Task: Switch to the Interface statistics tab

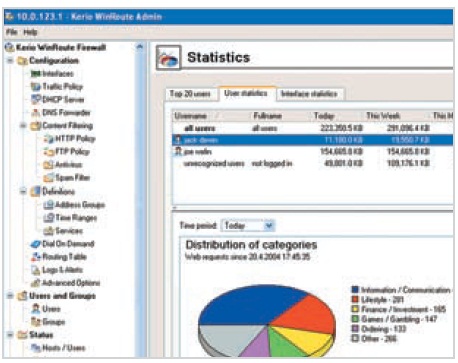Action: pos(309,94)
